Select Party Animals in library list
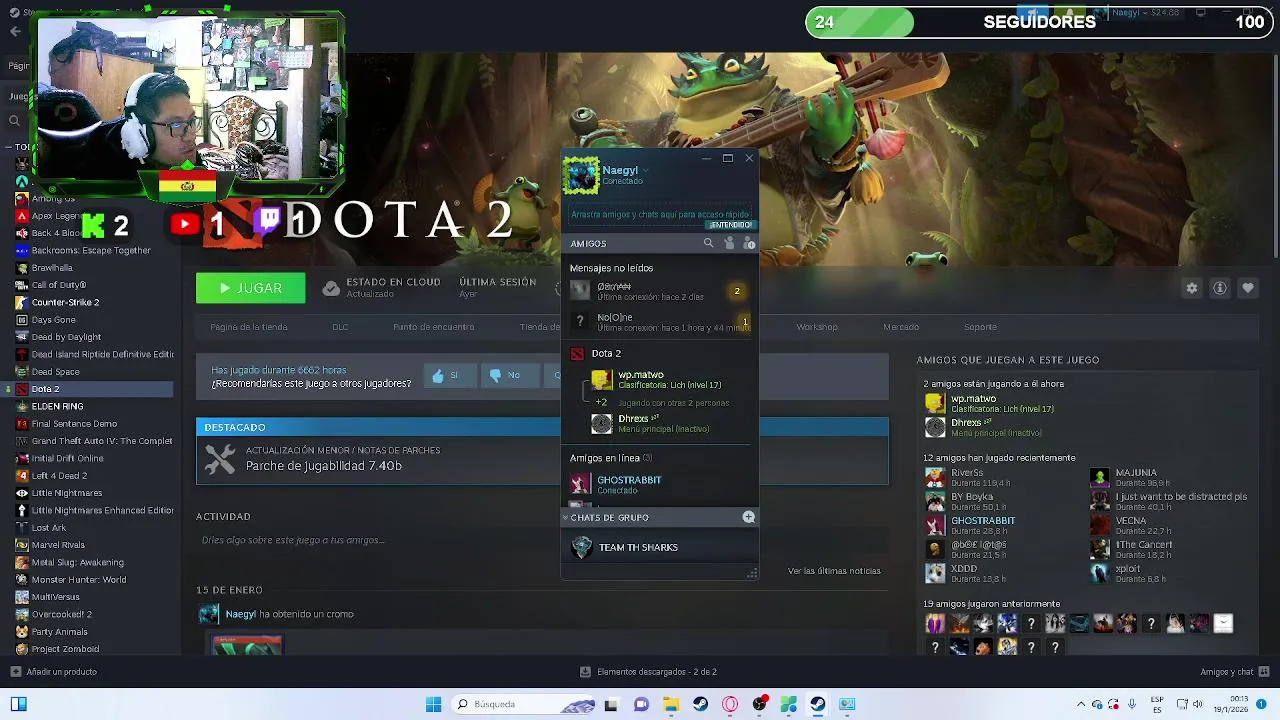Screen dimensions: 1280x720 (x=90, y=632)
